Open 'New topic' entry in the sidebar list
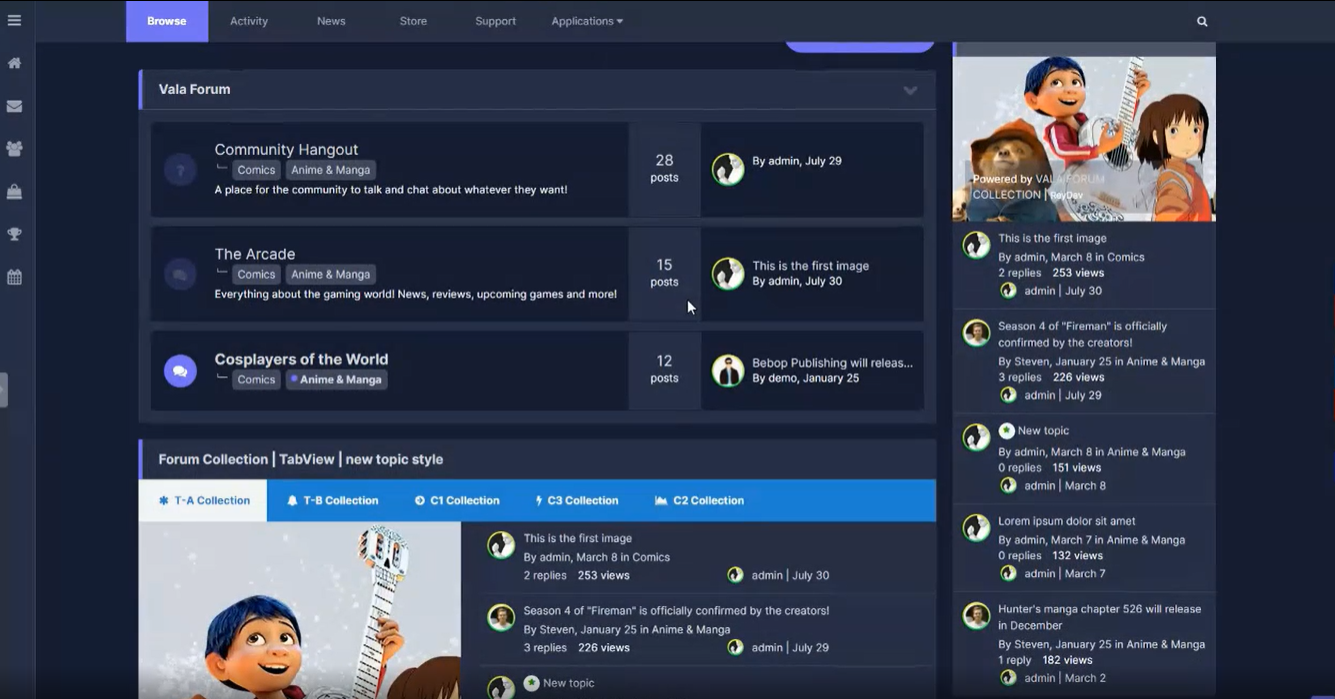The width and height of the screenshot is (1335, 699). (1043, 431)
